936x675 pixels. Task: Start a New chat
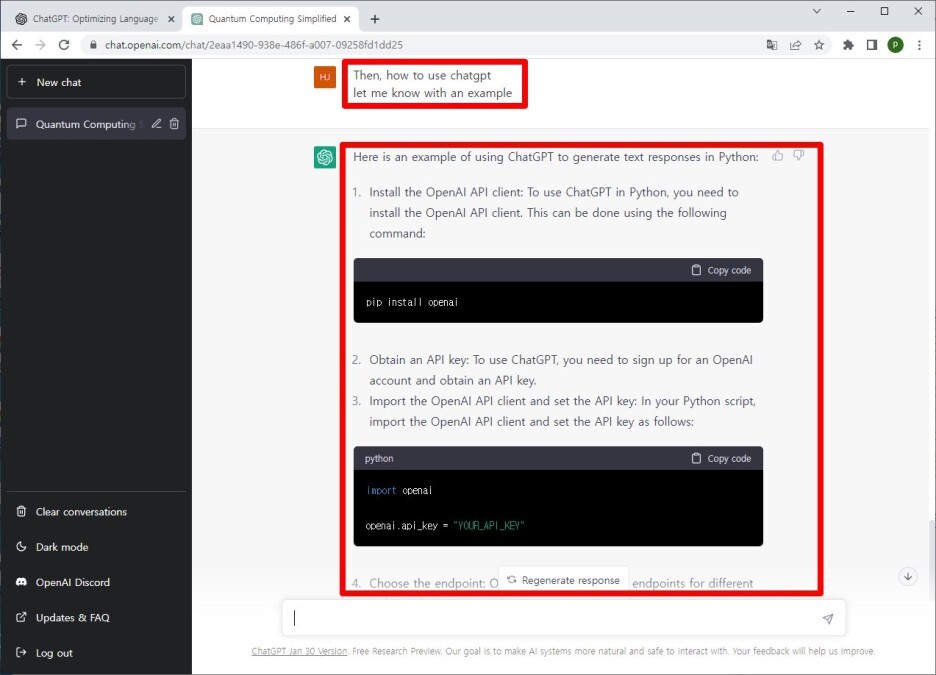(96, 82)
